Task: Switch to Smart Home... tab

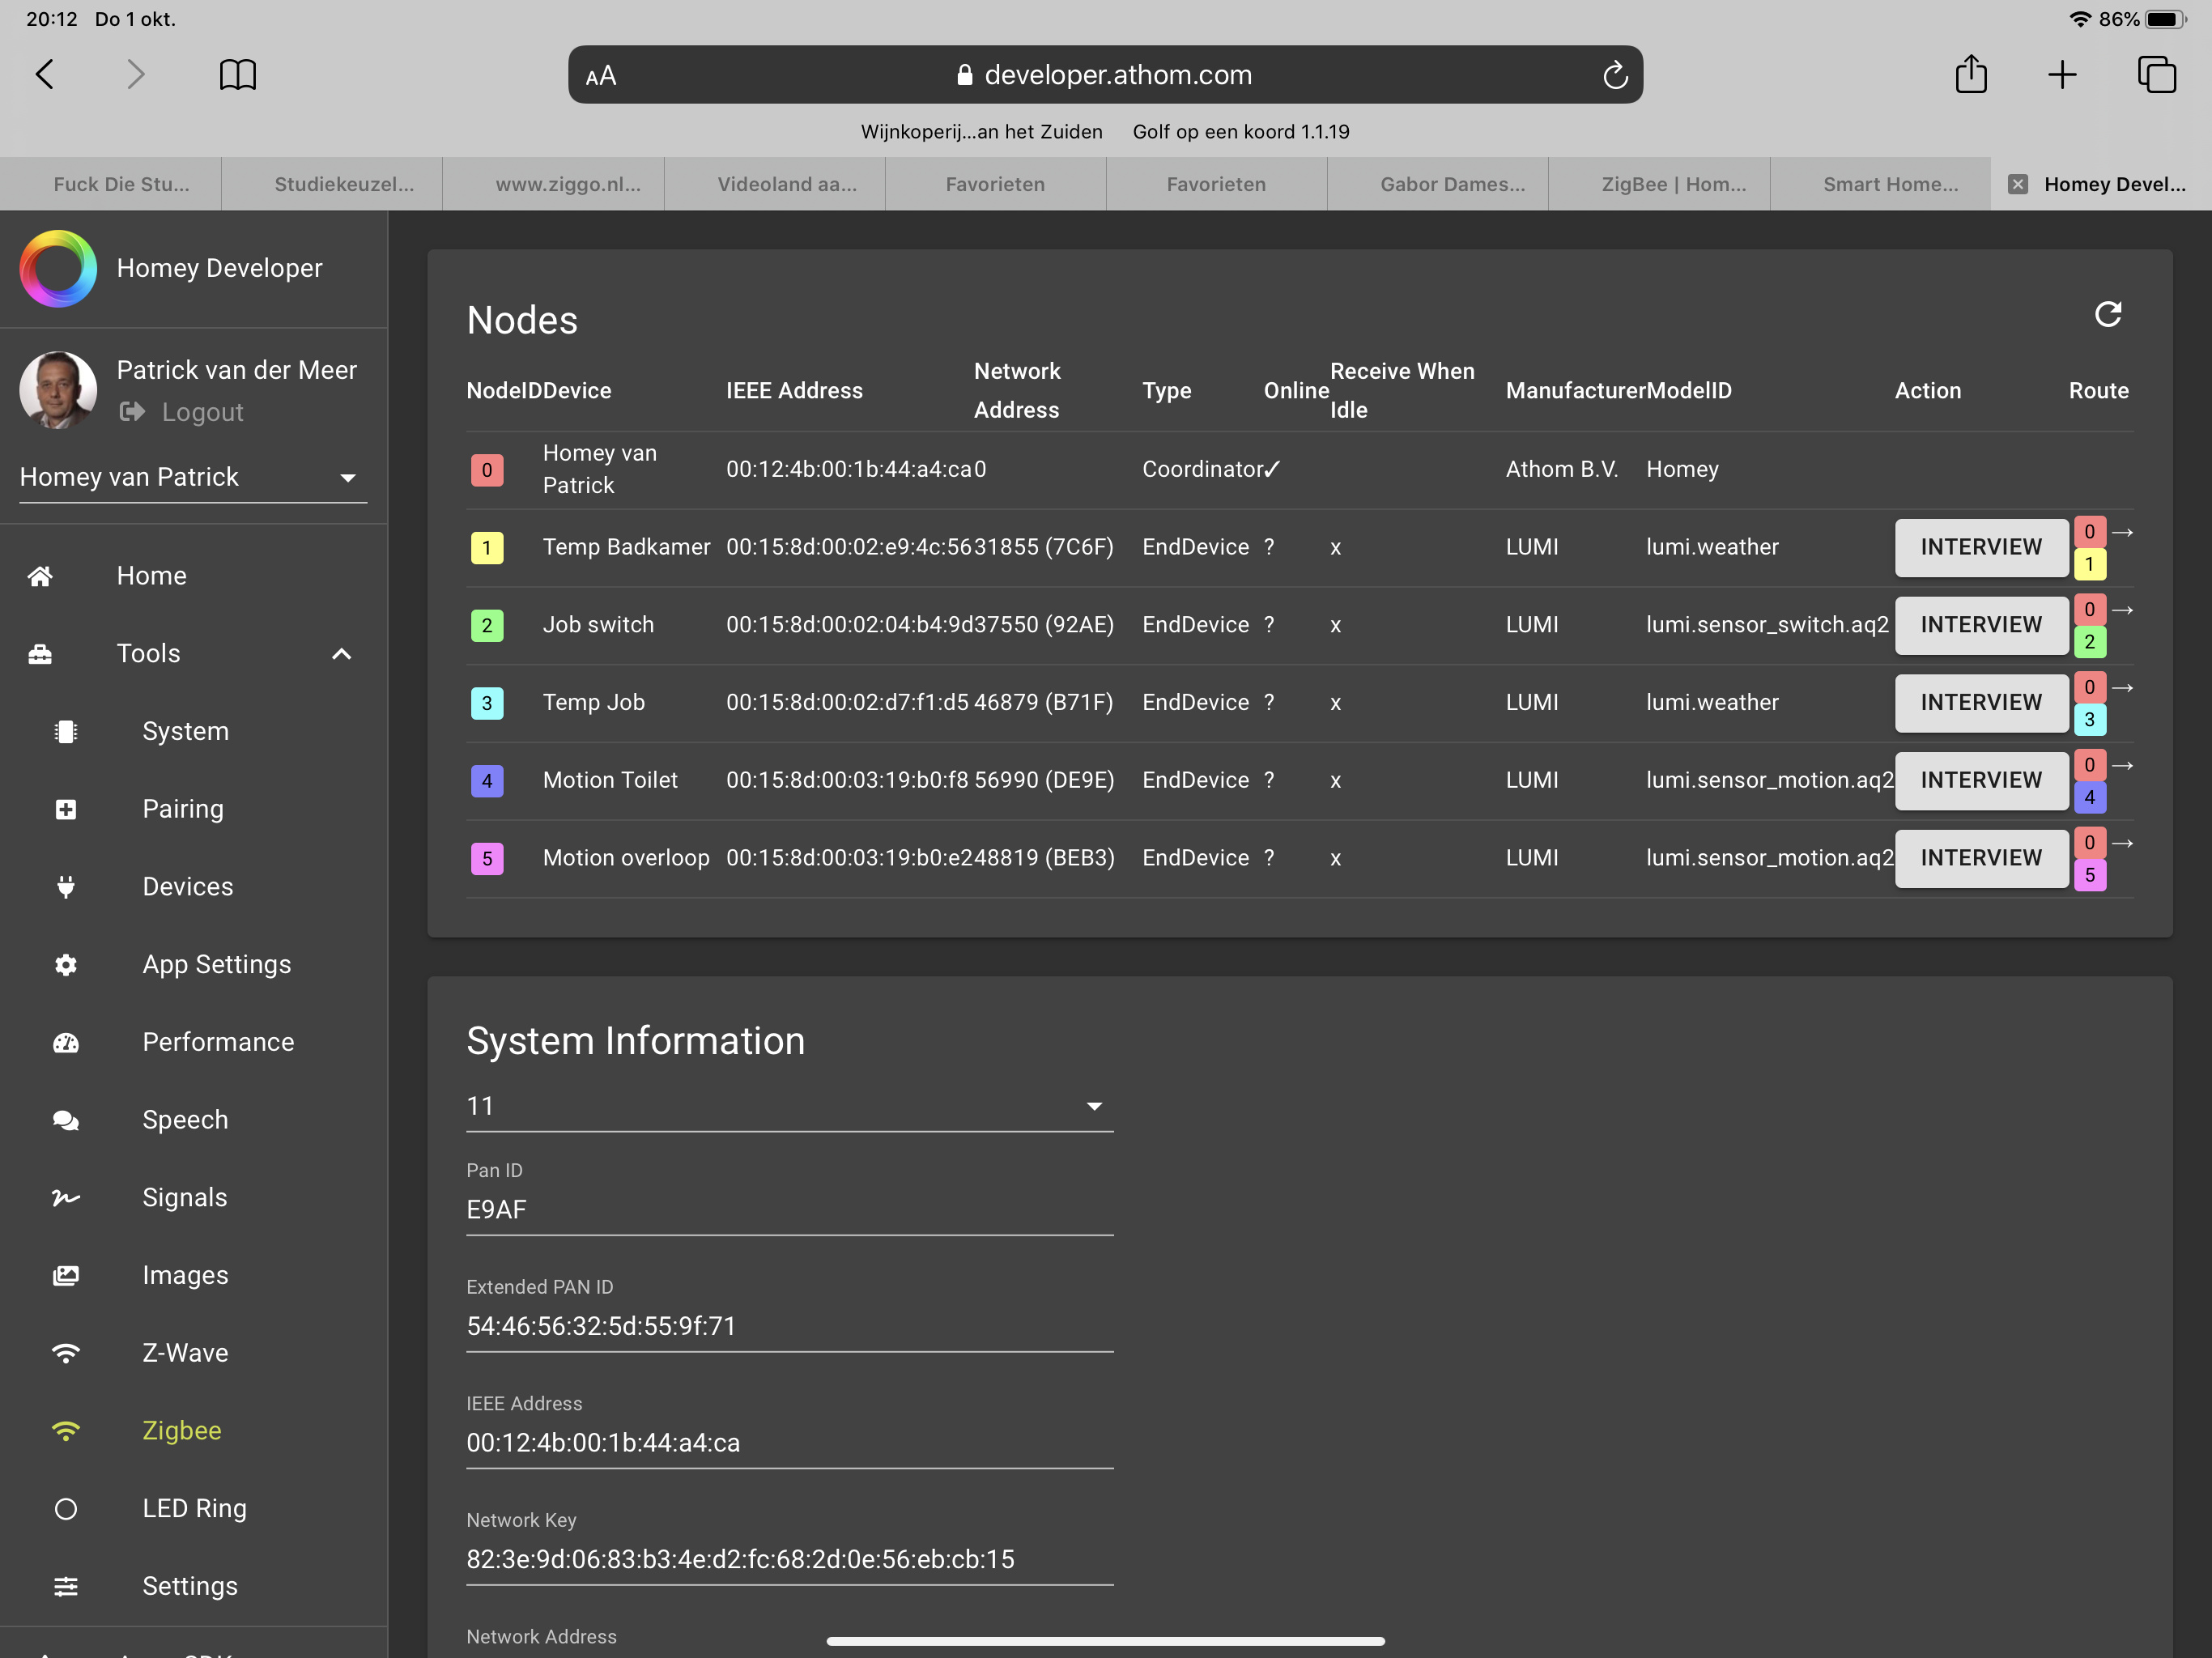Action: pos(1889,184)
